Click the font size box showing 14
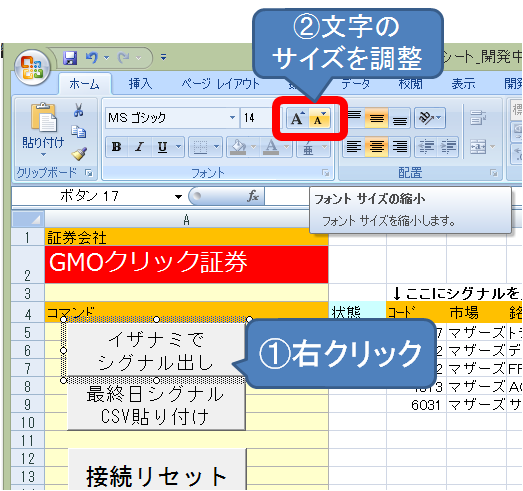This screenshot has height=491, width=523. [x=256, y=117]
